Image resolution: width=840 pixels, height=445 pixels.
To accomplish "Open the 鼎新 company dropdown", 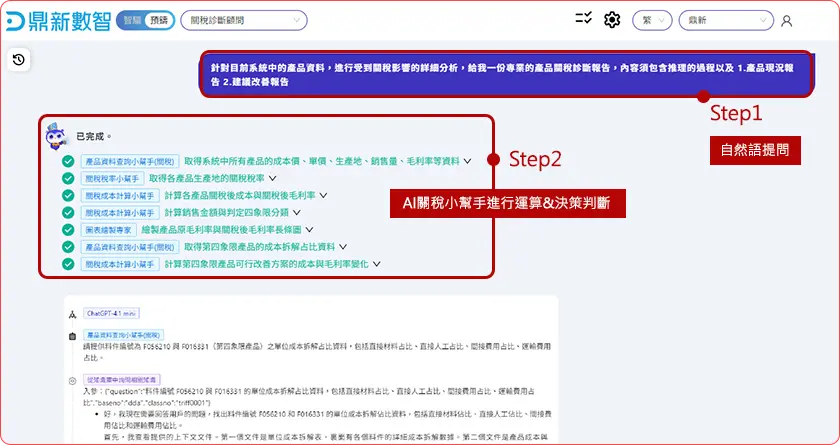I will 724,20.
